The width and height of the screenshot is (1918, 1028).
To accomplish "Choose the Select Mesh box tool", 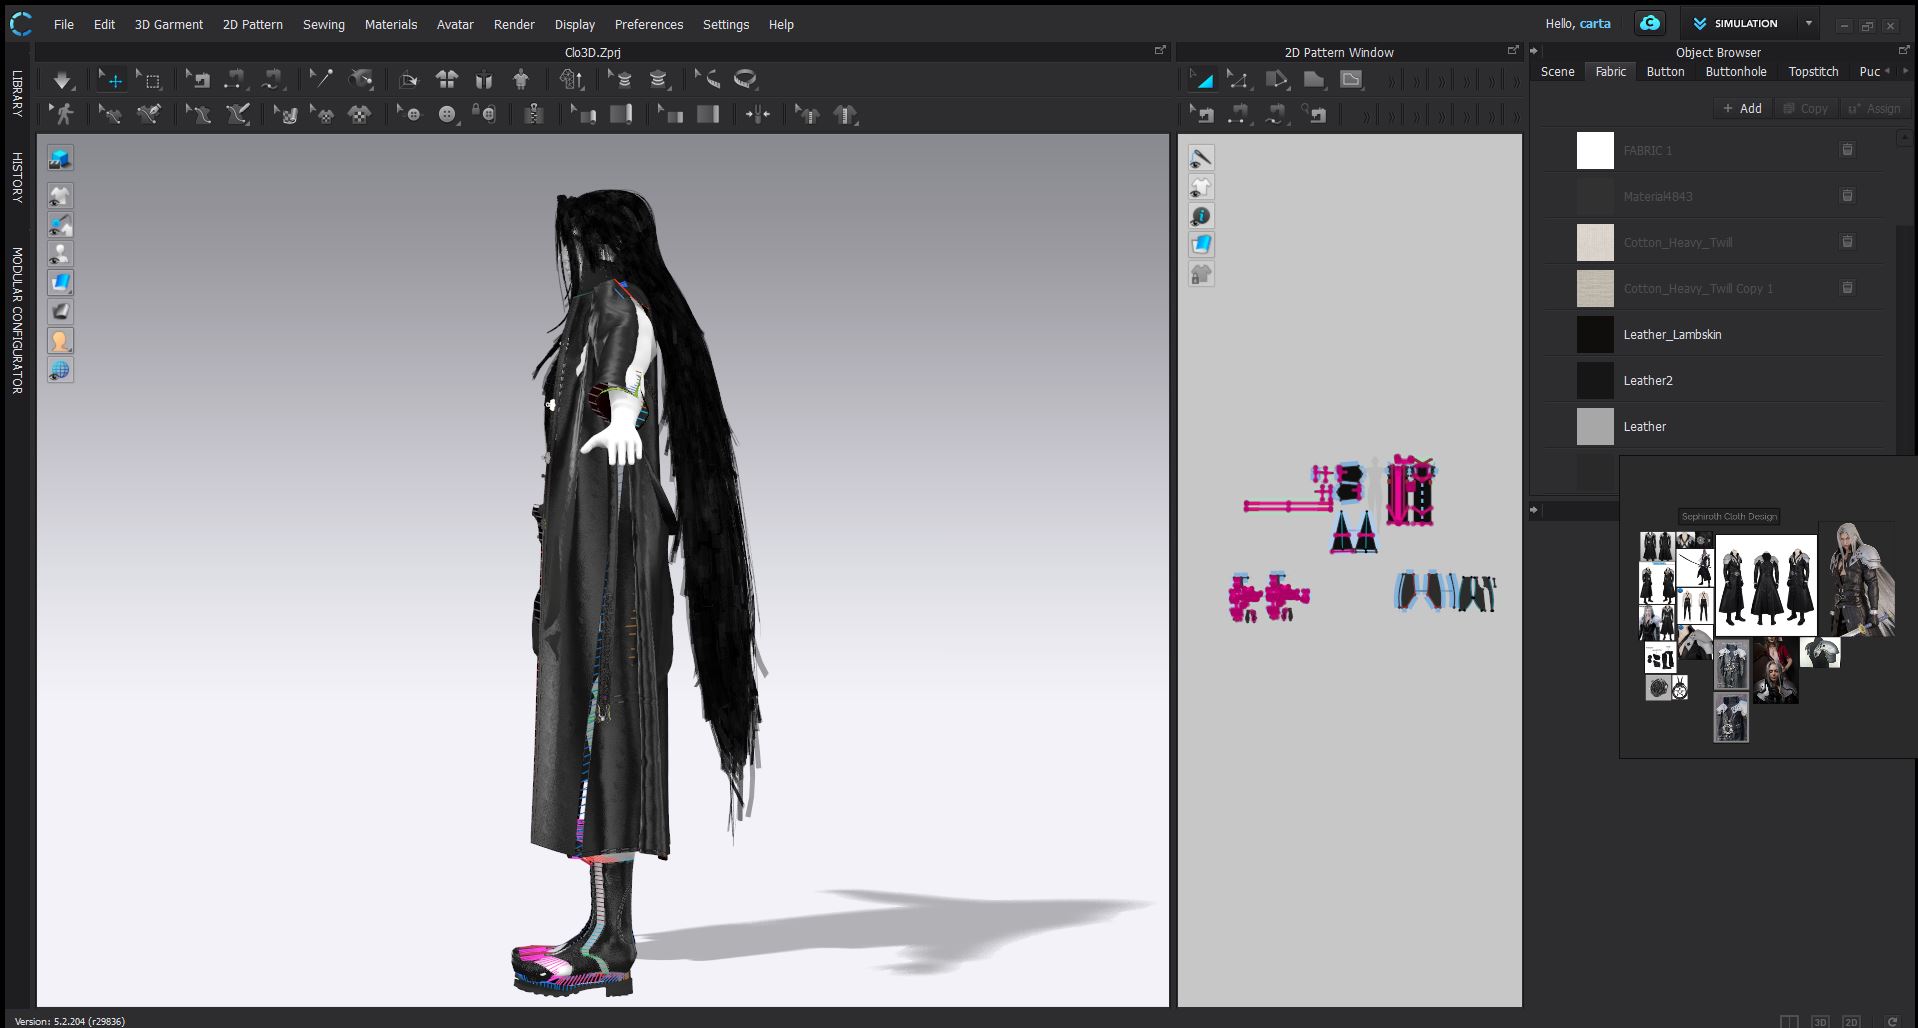I will click(x=149, y=80).
